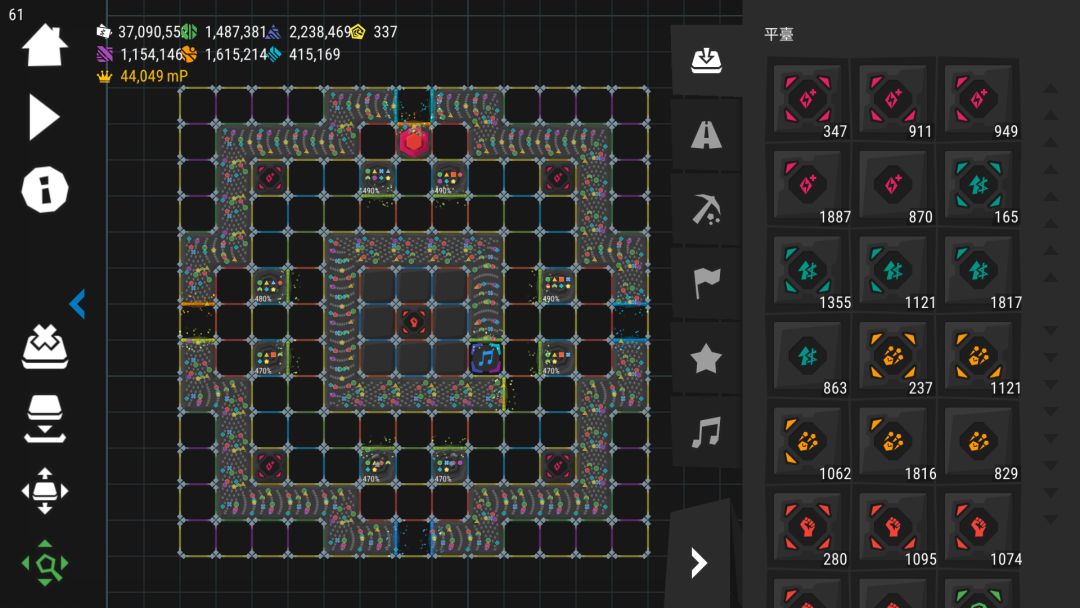This screenshot has height=608, width=1080.
Task: Choose the red fist tile with count 280
Action: tap(808, 527)
